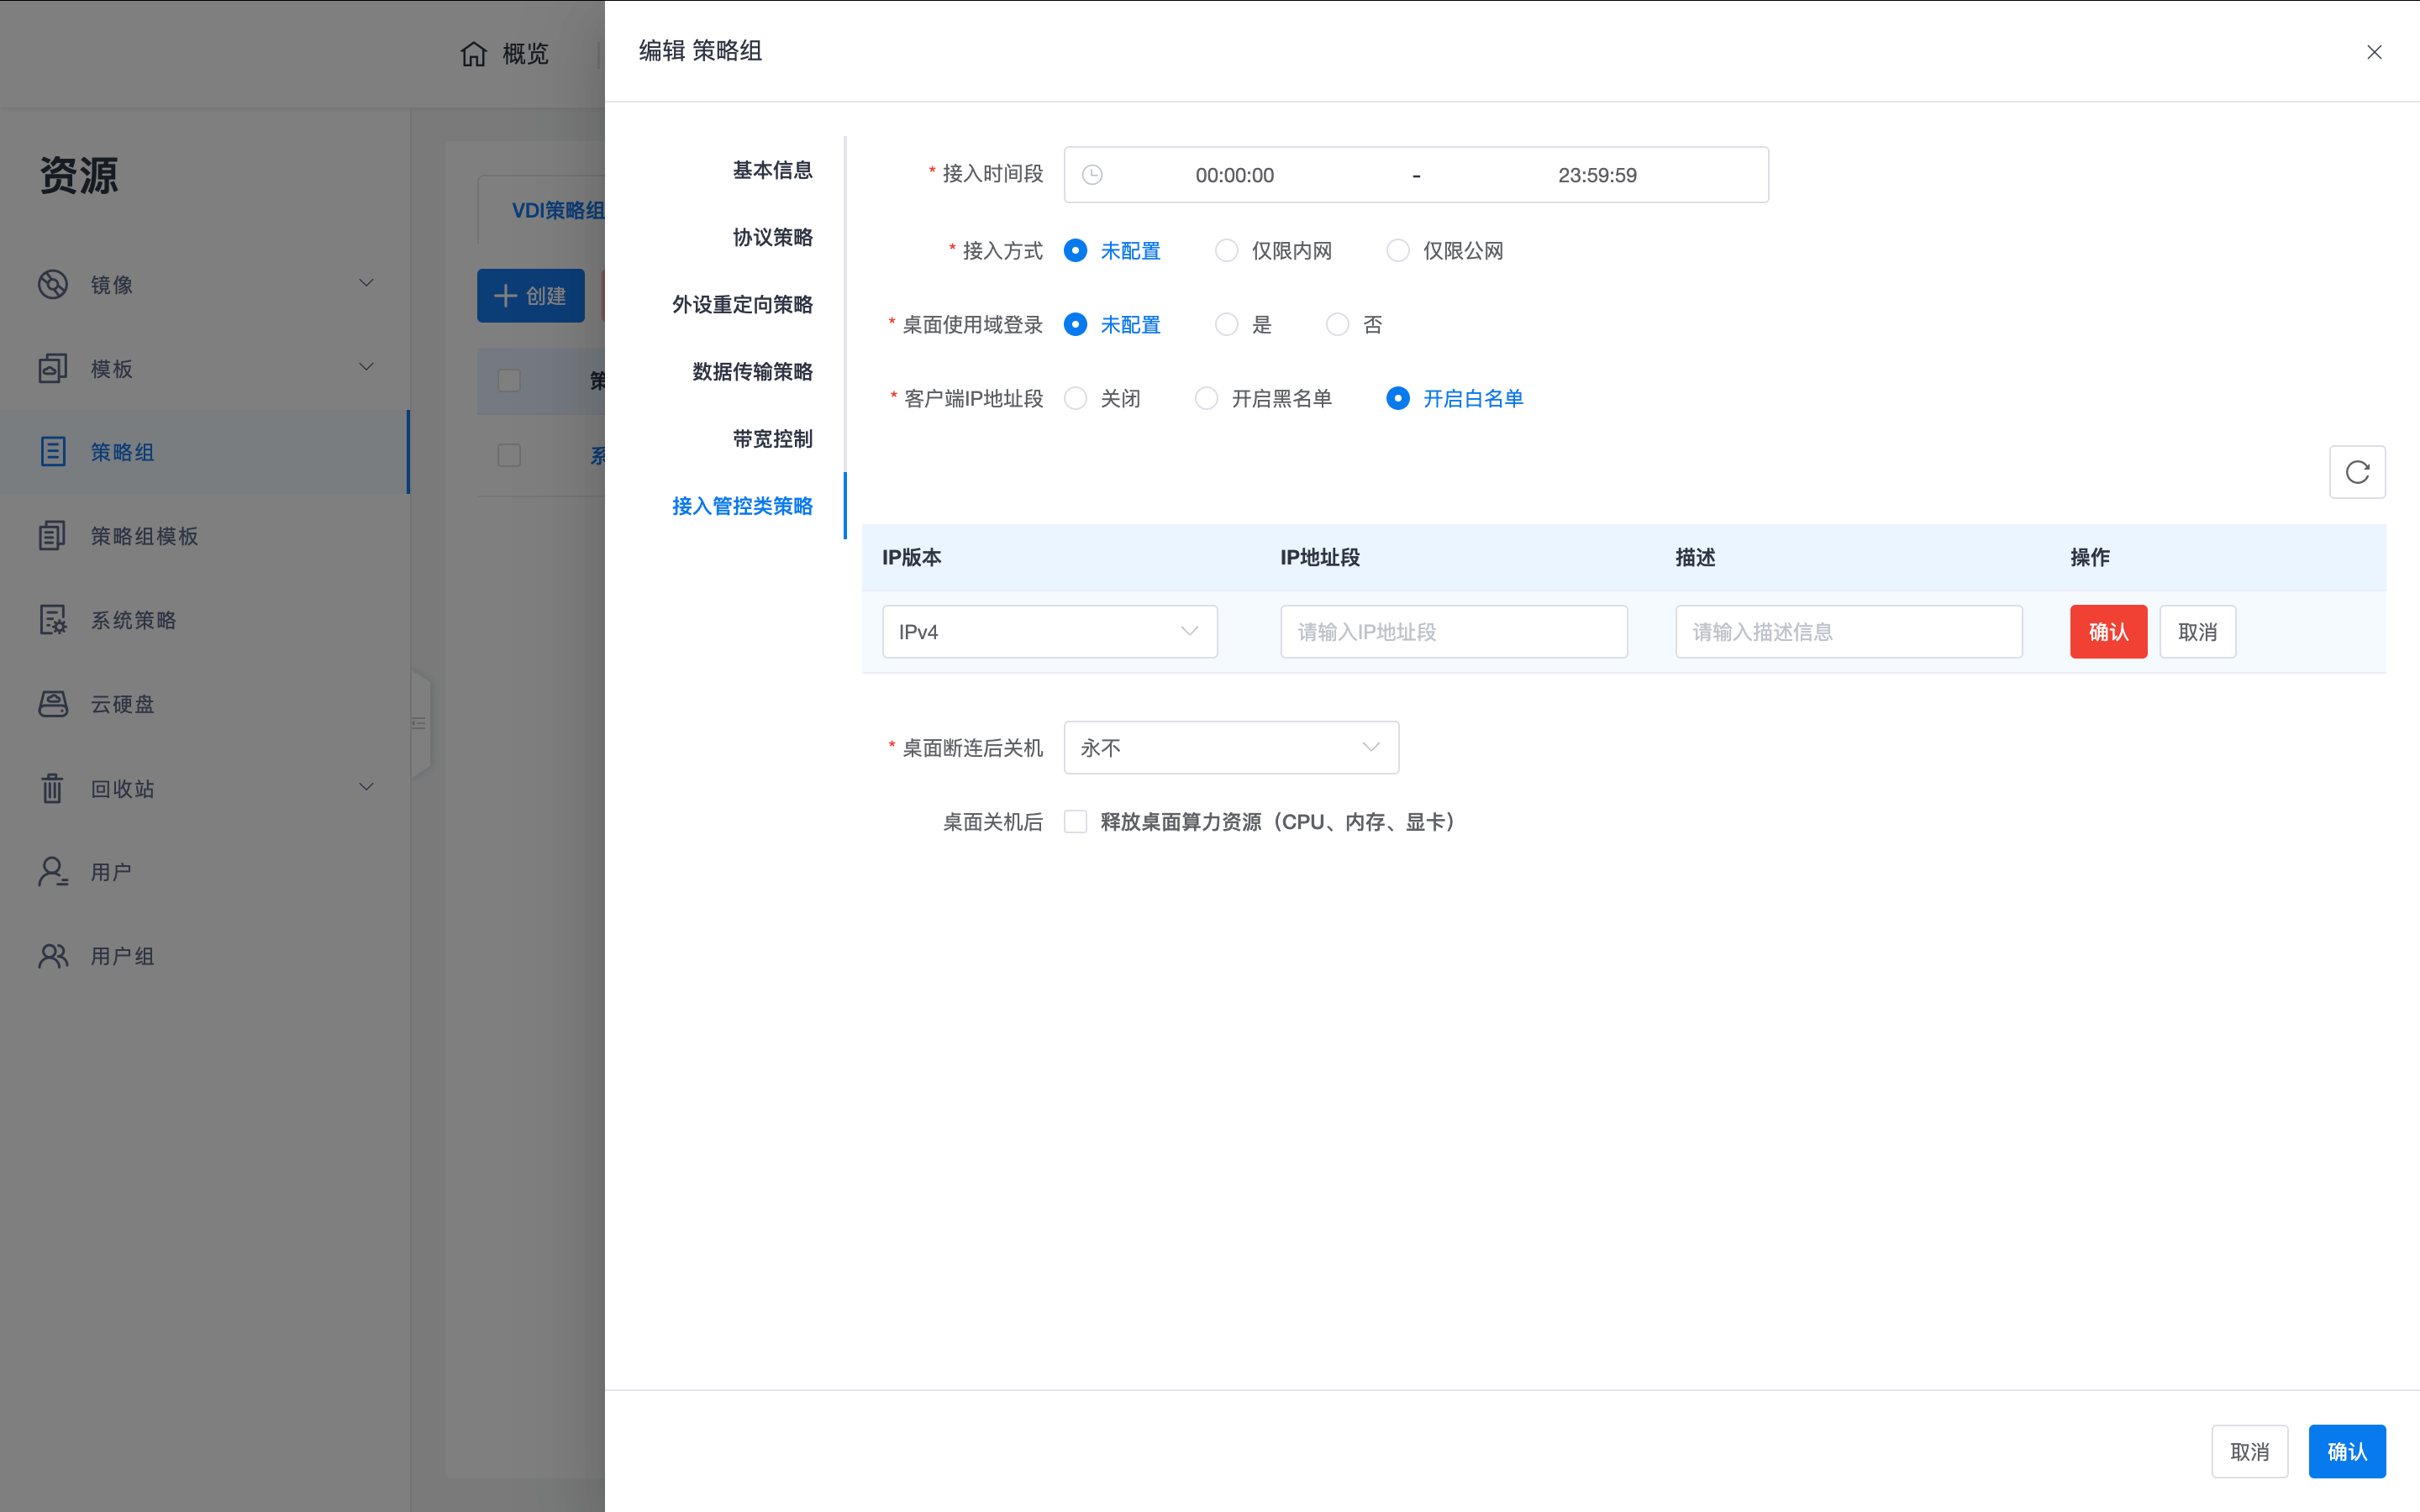Click the clock icon in the access time field
2420x1512 pixels.
click(x=1092, y=175)
